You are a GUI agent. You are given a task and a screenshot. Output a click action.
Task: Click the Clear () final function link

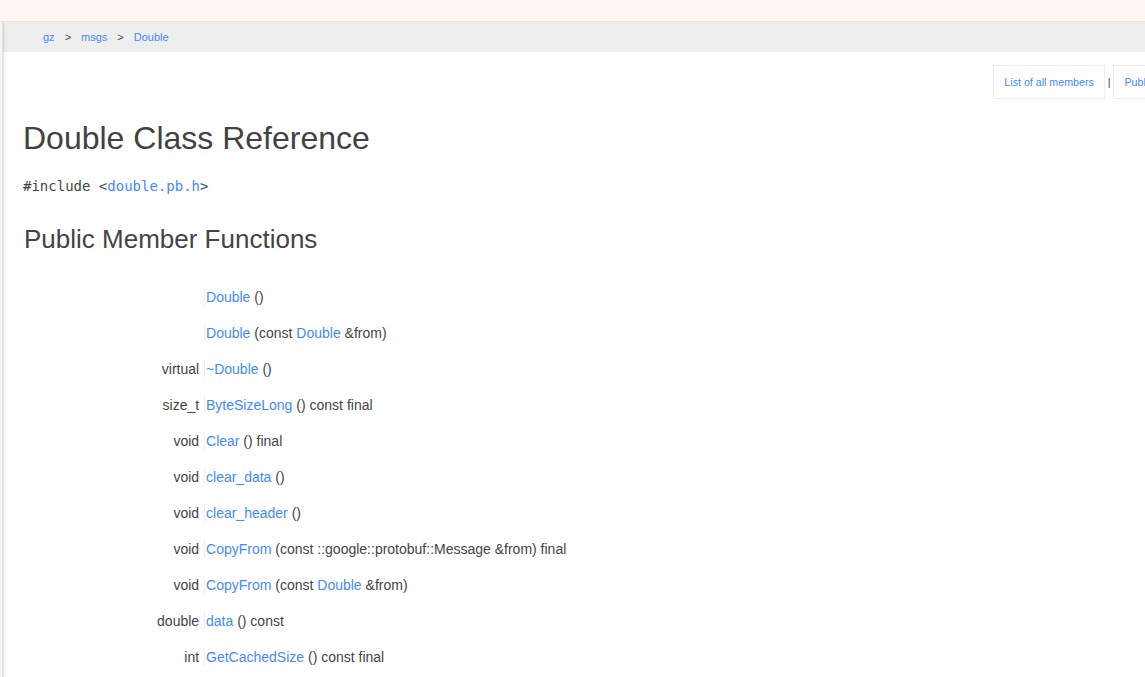pyautogui.click(x=223, y=441)
